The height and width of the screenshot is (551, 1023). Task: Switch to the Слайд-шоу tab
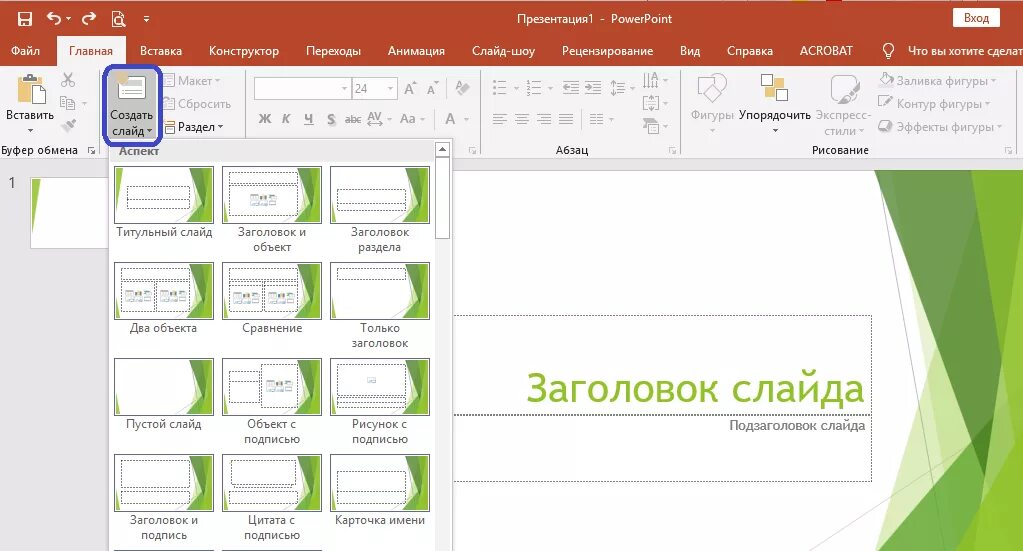point(503,51)
